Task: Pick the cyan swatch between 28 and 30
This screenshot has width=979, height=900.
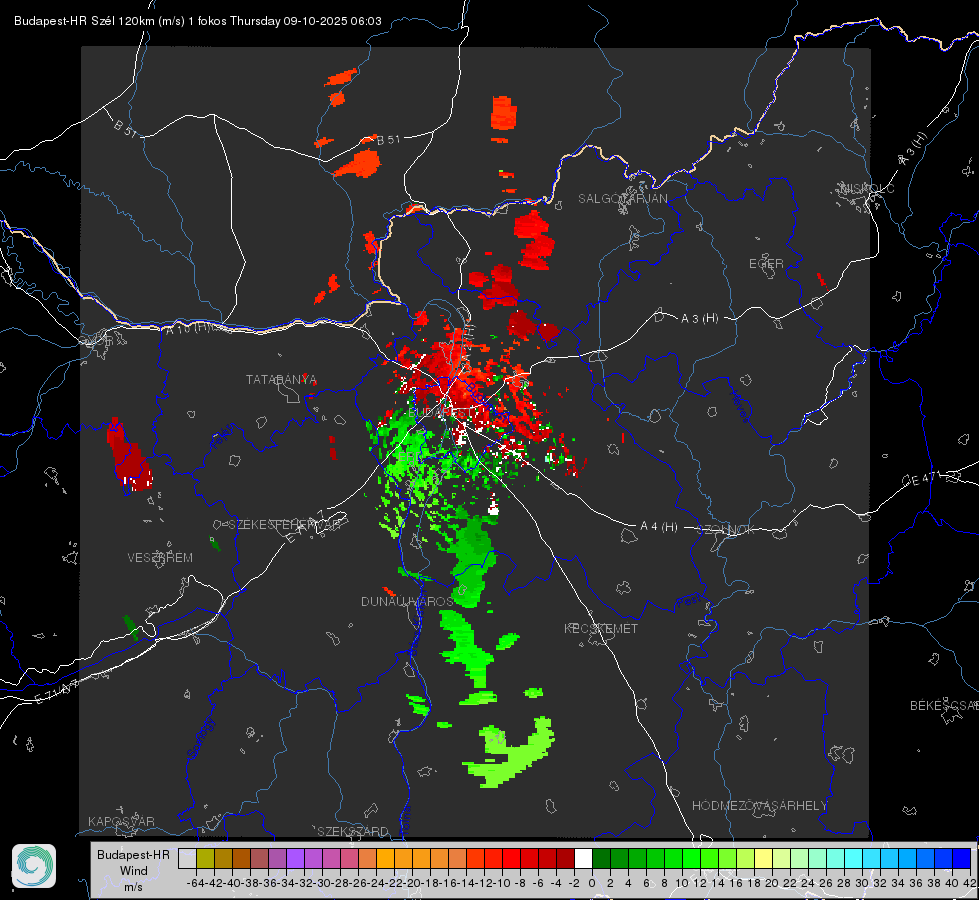Action: pyautogui.click(x=854, y=858)
